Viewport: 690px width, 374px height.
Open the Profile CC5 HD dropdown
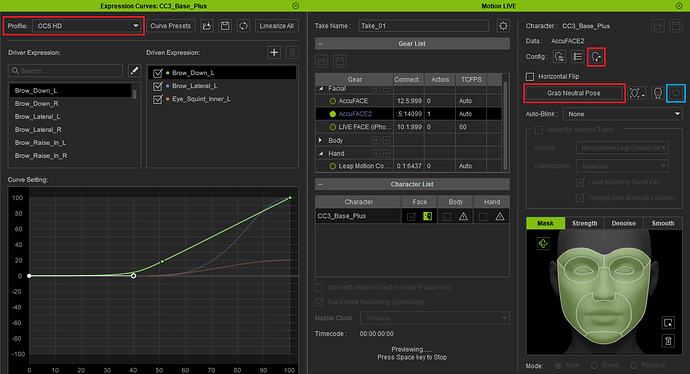(87, 26)
